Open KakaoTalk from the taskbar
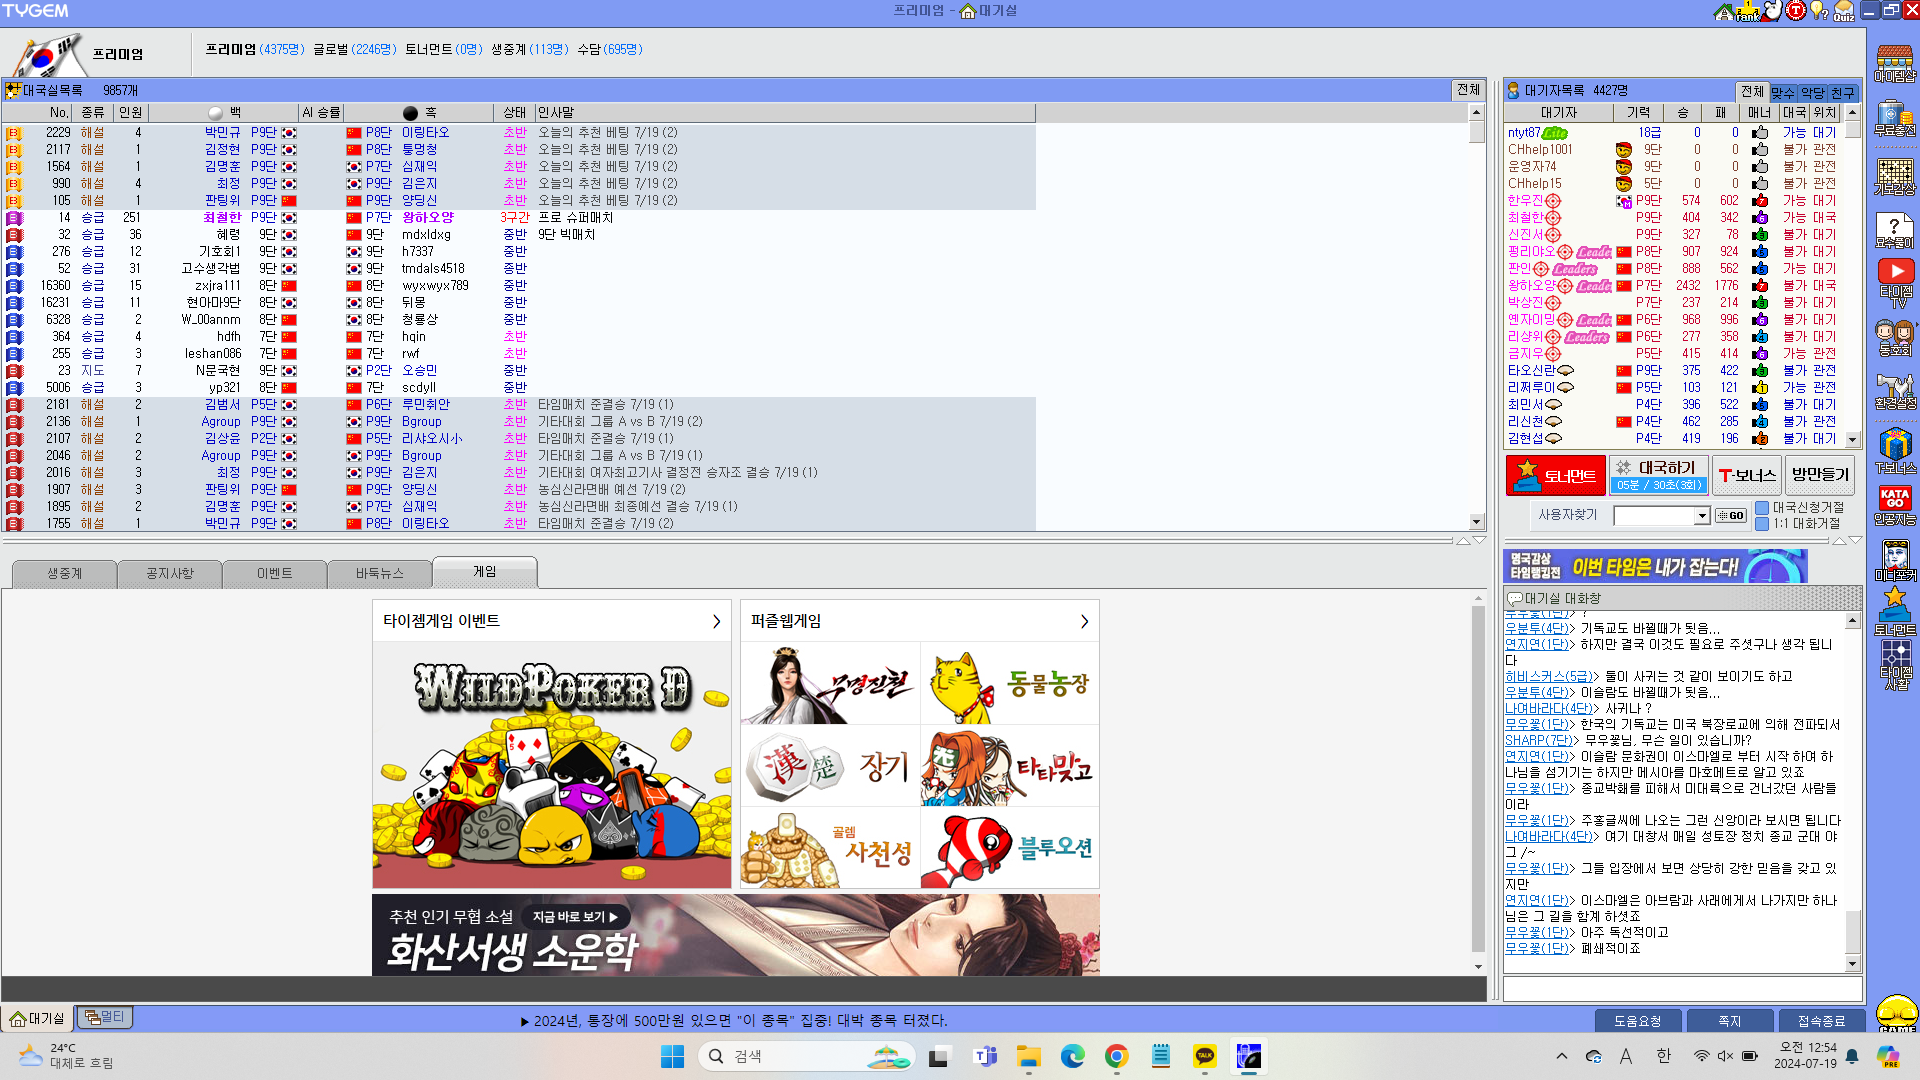This screenshot has height=1080, width=1920. click(1205, 1056)
